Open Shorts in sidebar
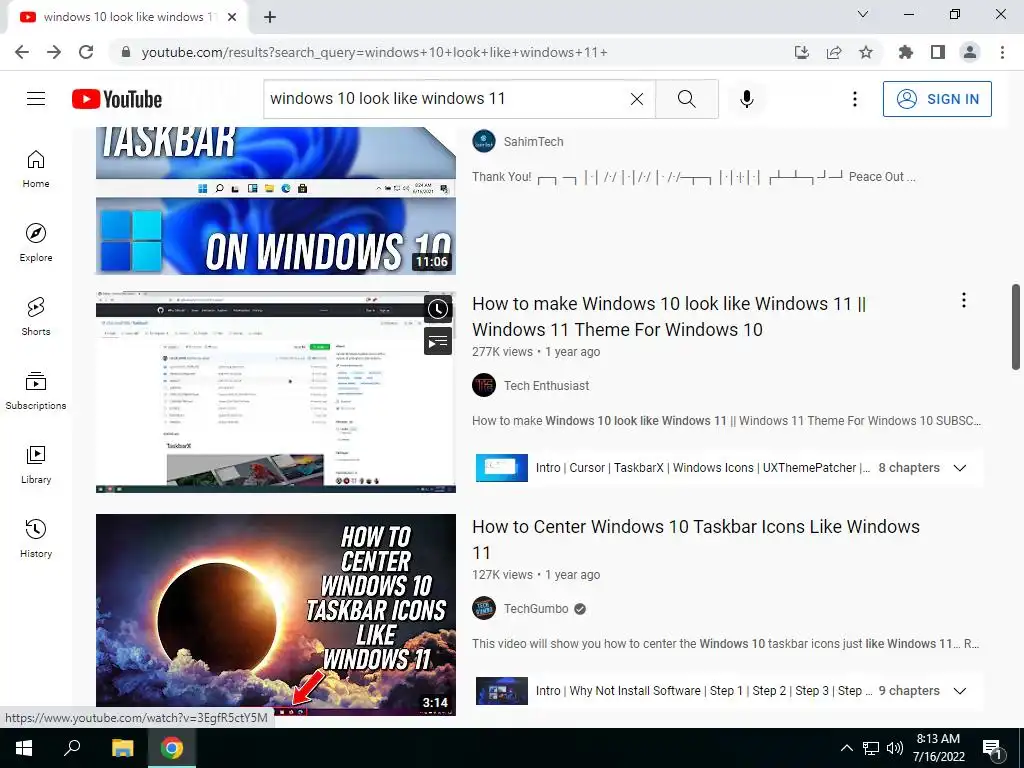Image resolution: width=1024 pixels, height=768 pixels. [36, 317]
